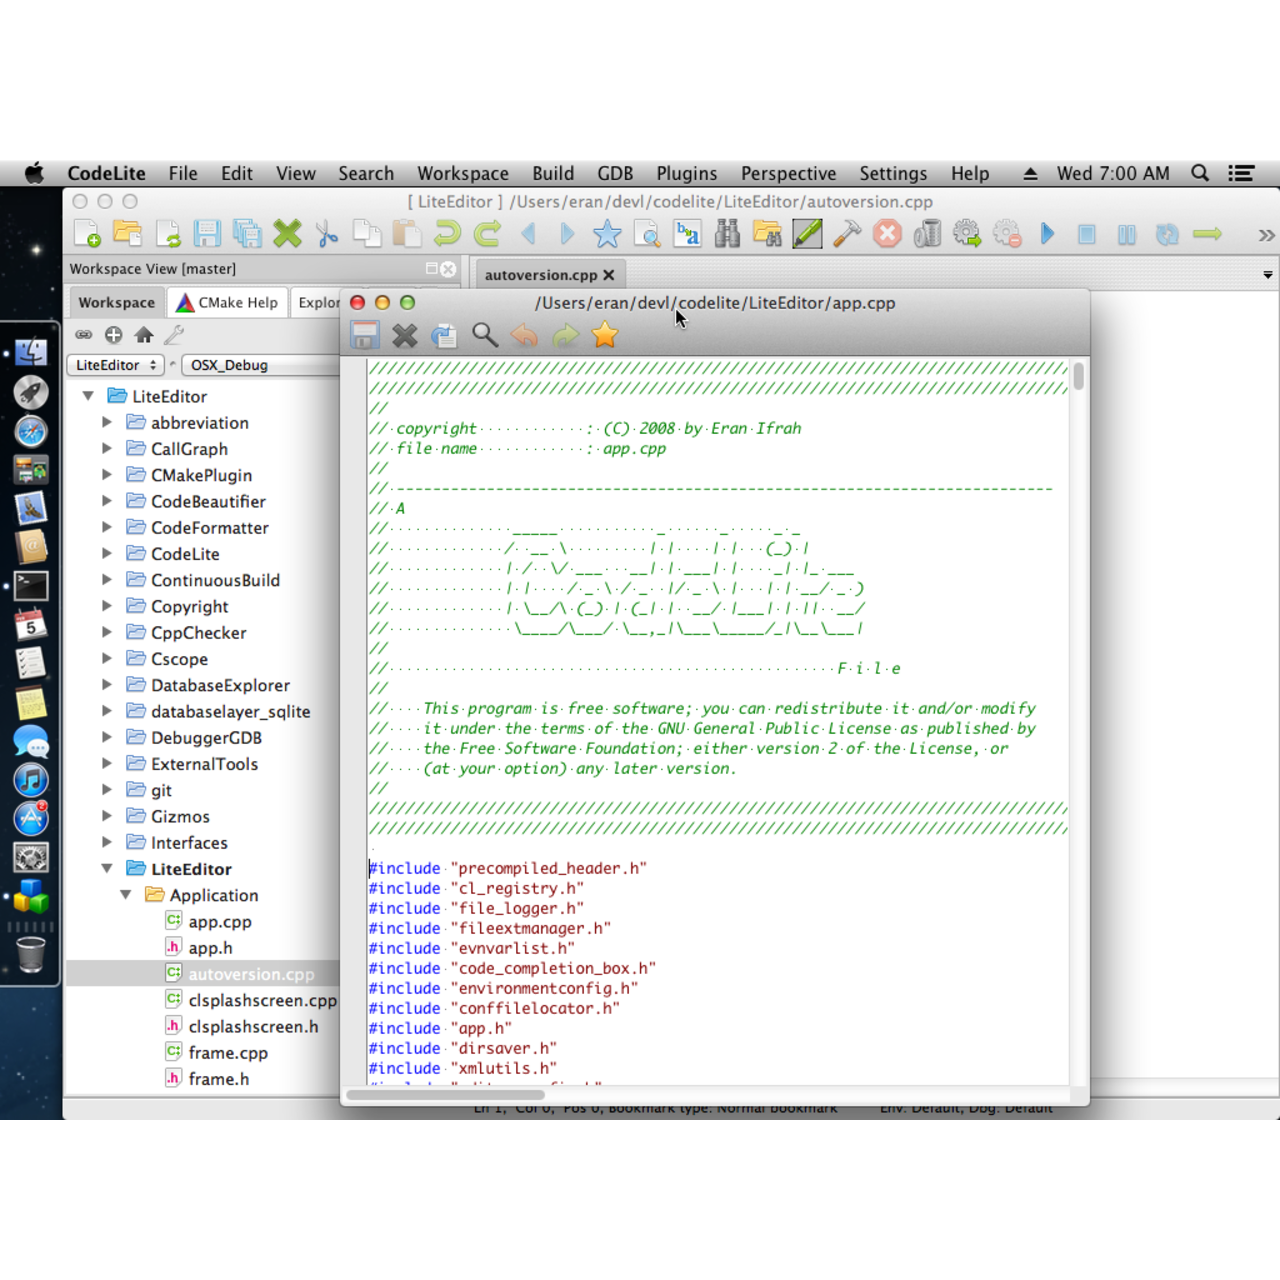
Task: Switch to the CMake Help tab
Action: coord(227,302)
